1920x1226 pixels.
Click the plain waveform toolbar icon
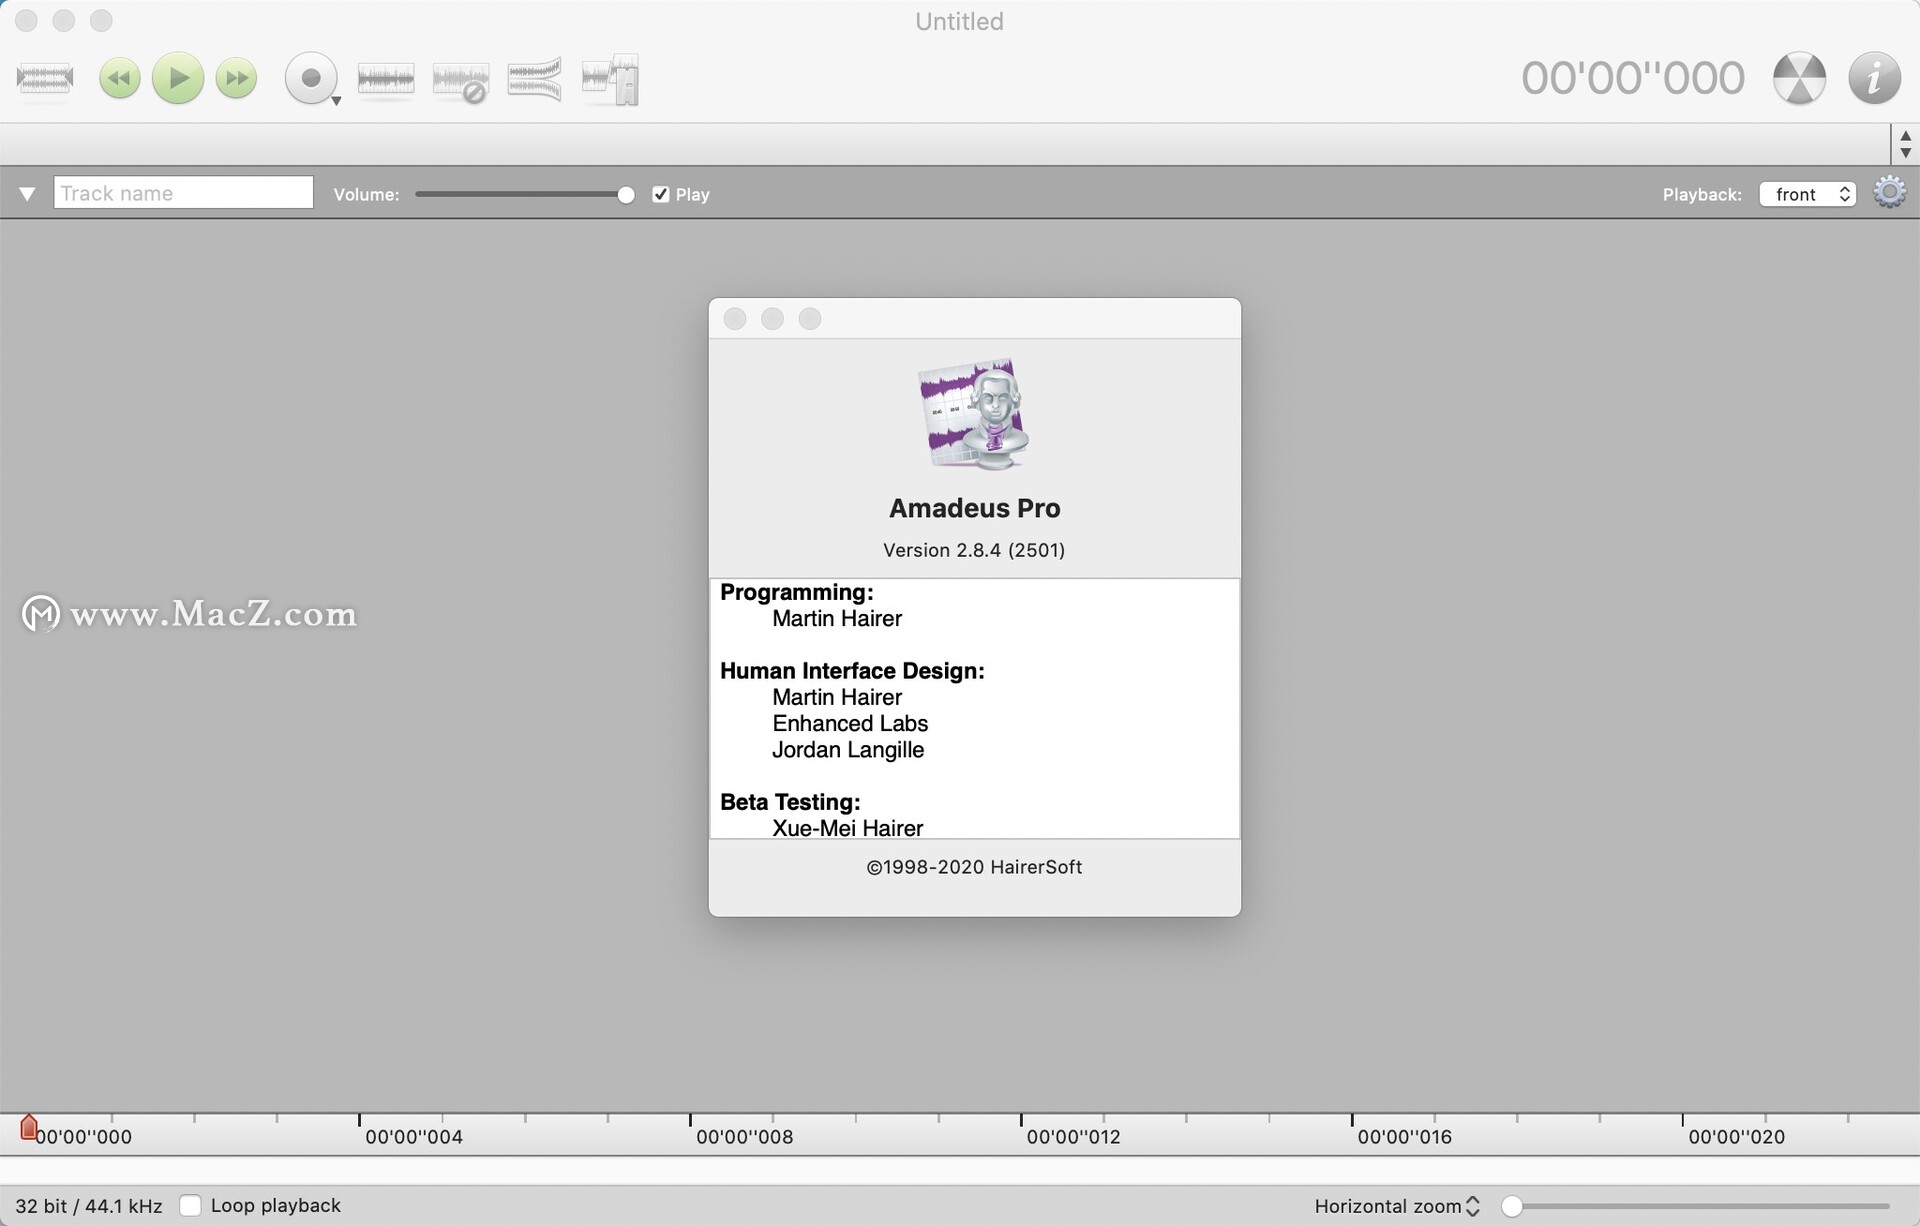tap(386, 79)
